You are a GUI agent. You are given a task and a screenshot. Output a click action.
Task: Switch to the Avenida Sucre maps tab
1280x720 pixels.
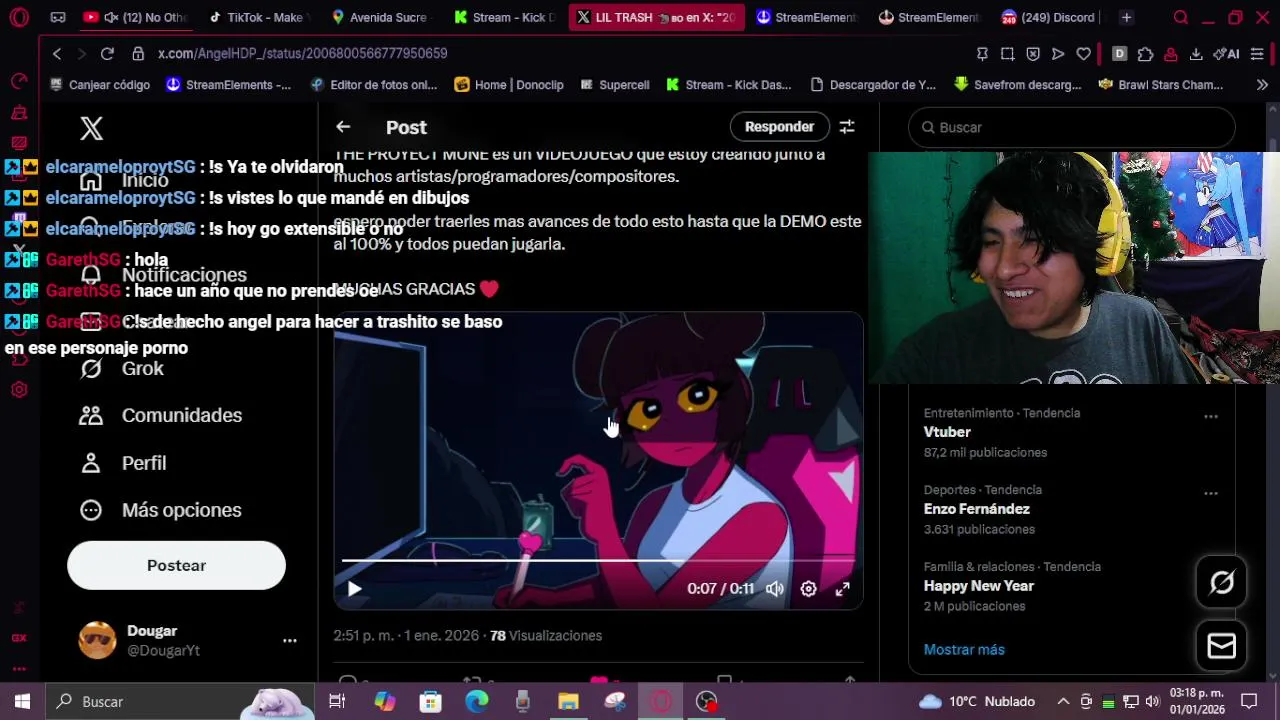pos(380,17)
